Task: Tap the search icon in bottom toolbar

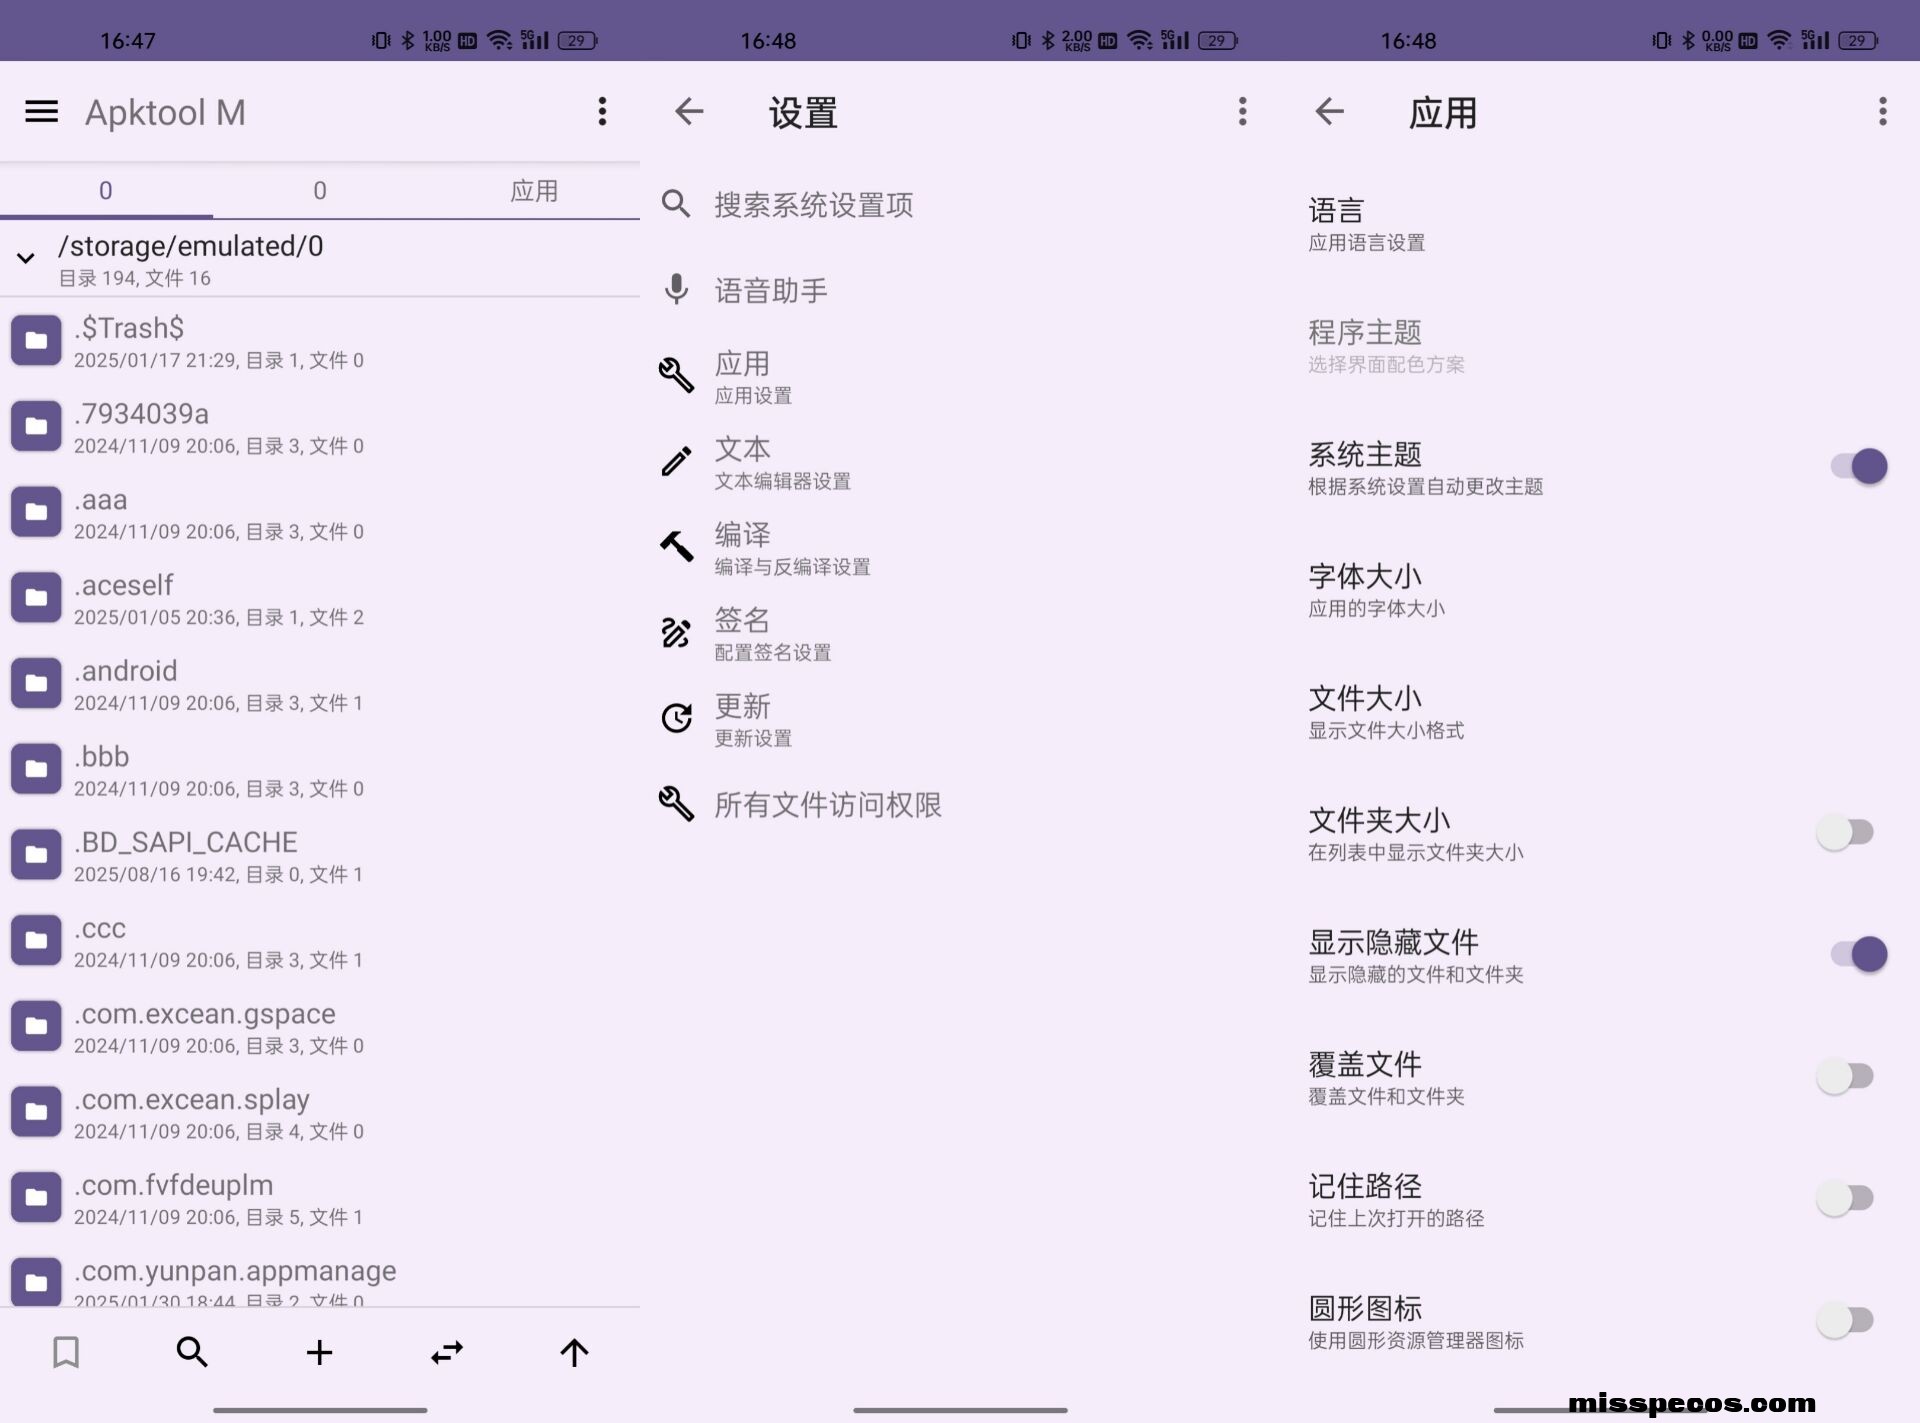Action: (x=192, y=1352)
